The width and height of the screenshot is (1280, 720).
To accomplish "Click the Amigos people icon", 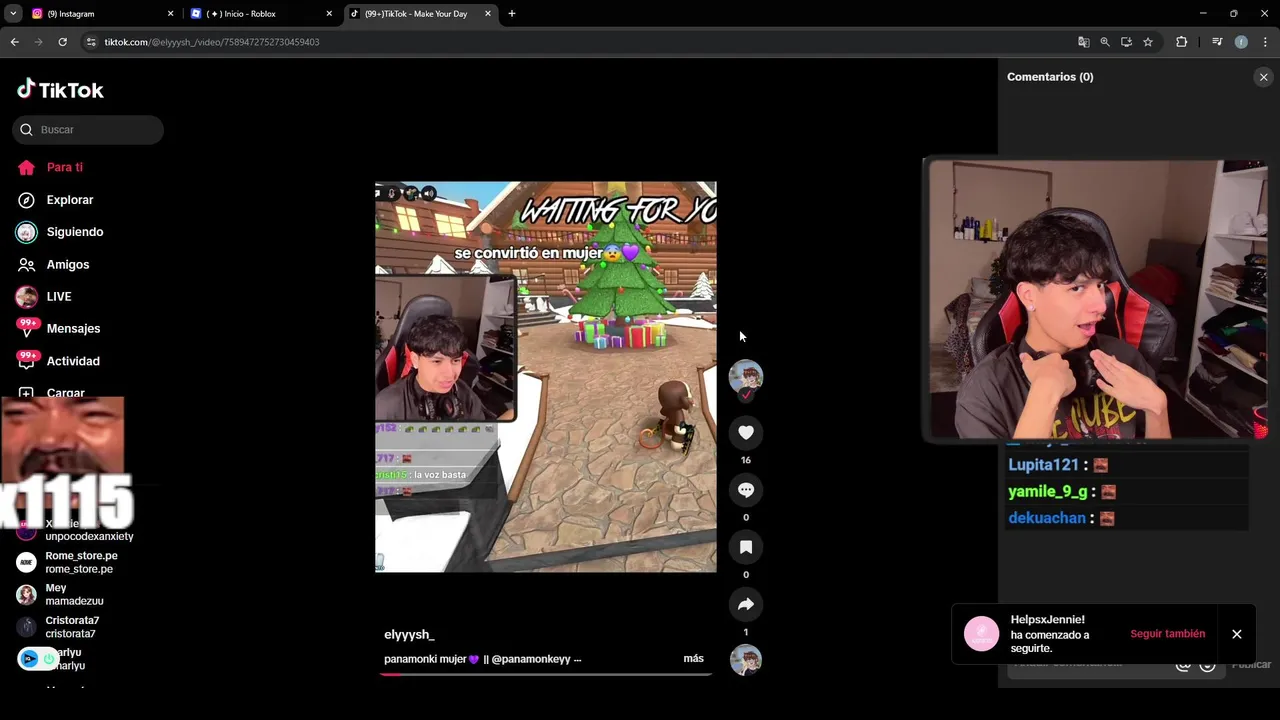I will click(x=26, y=264).
